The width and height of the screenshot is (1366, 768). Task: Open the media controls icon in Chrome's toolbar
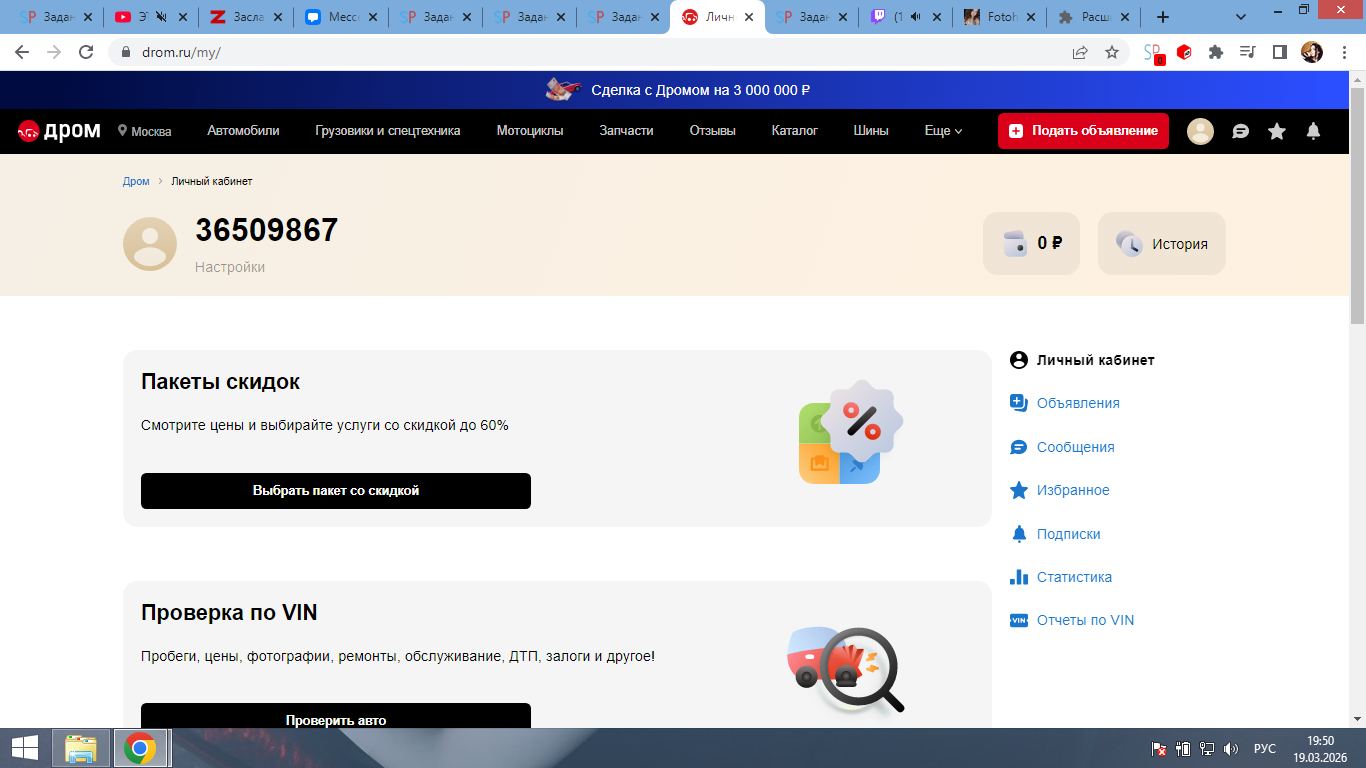pos(1247,52)
